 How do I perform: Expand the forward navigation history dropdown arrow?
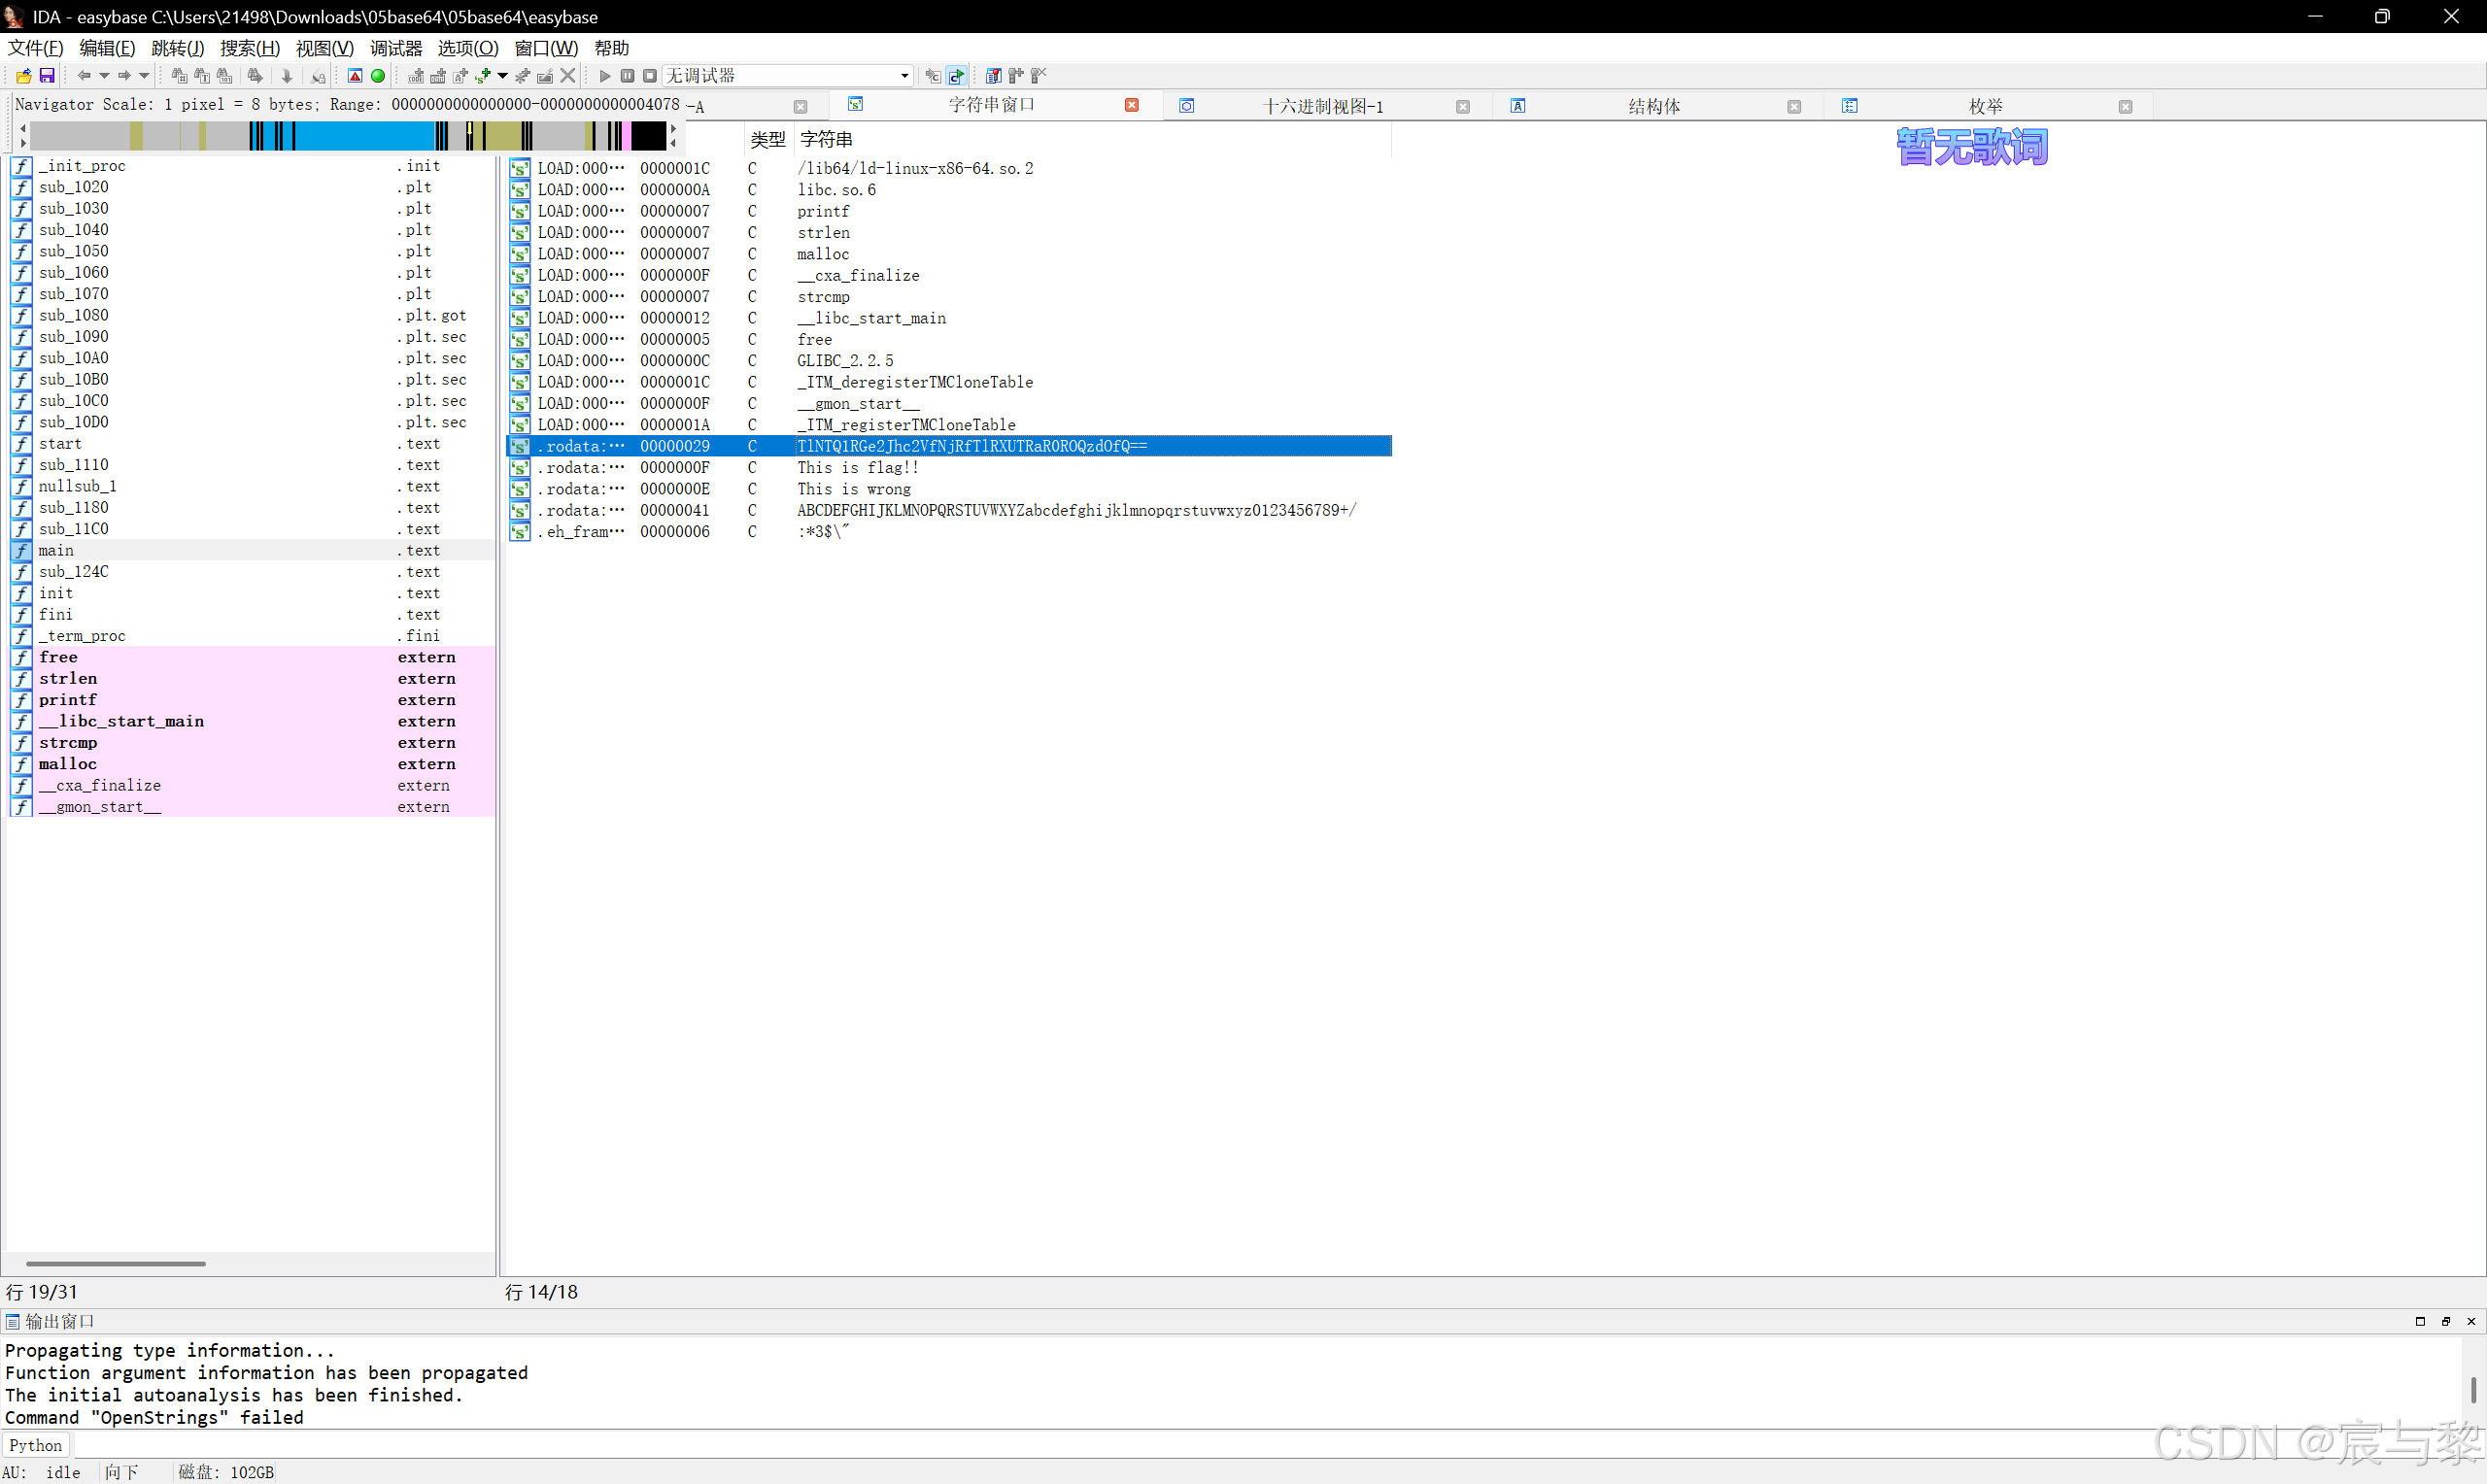point(144,76)
